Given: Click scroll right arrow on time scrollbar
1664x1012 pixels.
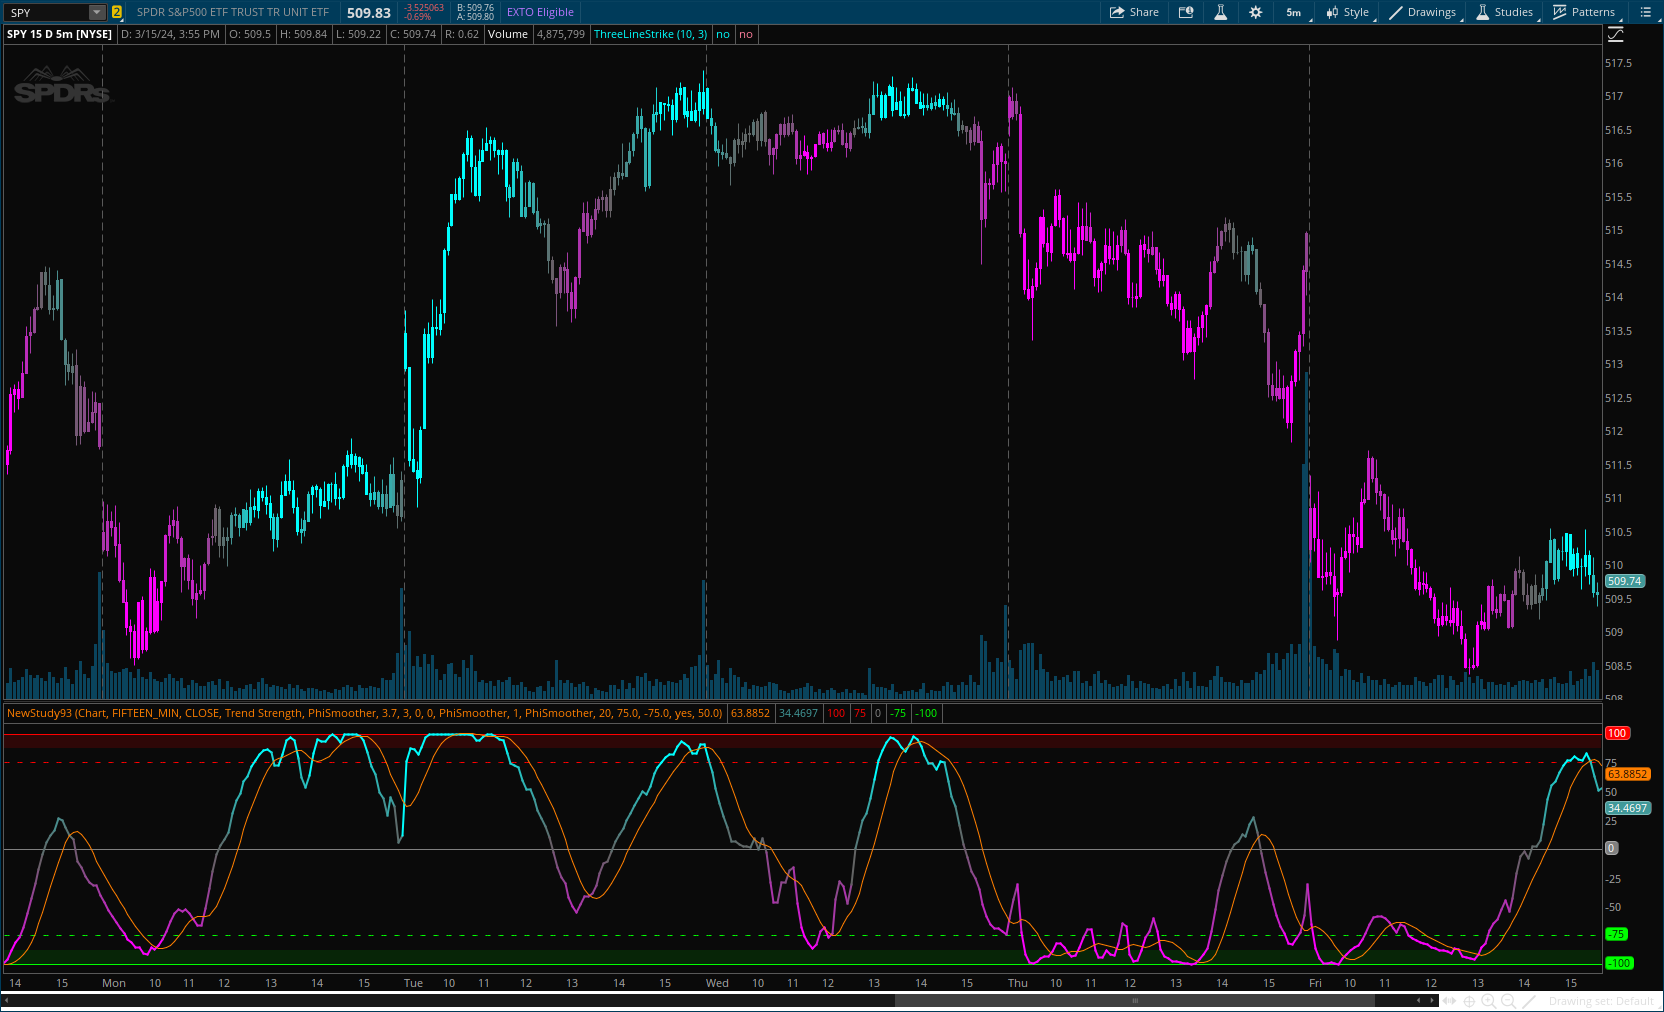Looking at the screenshot, I should point(1433,1000).
